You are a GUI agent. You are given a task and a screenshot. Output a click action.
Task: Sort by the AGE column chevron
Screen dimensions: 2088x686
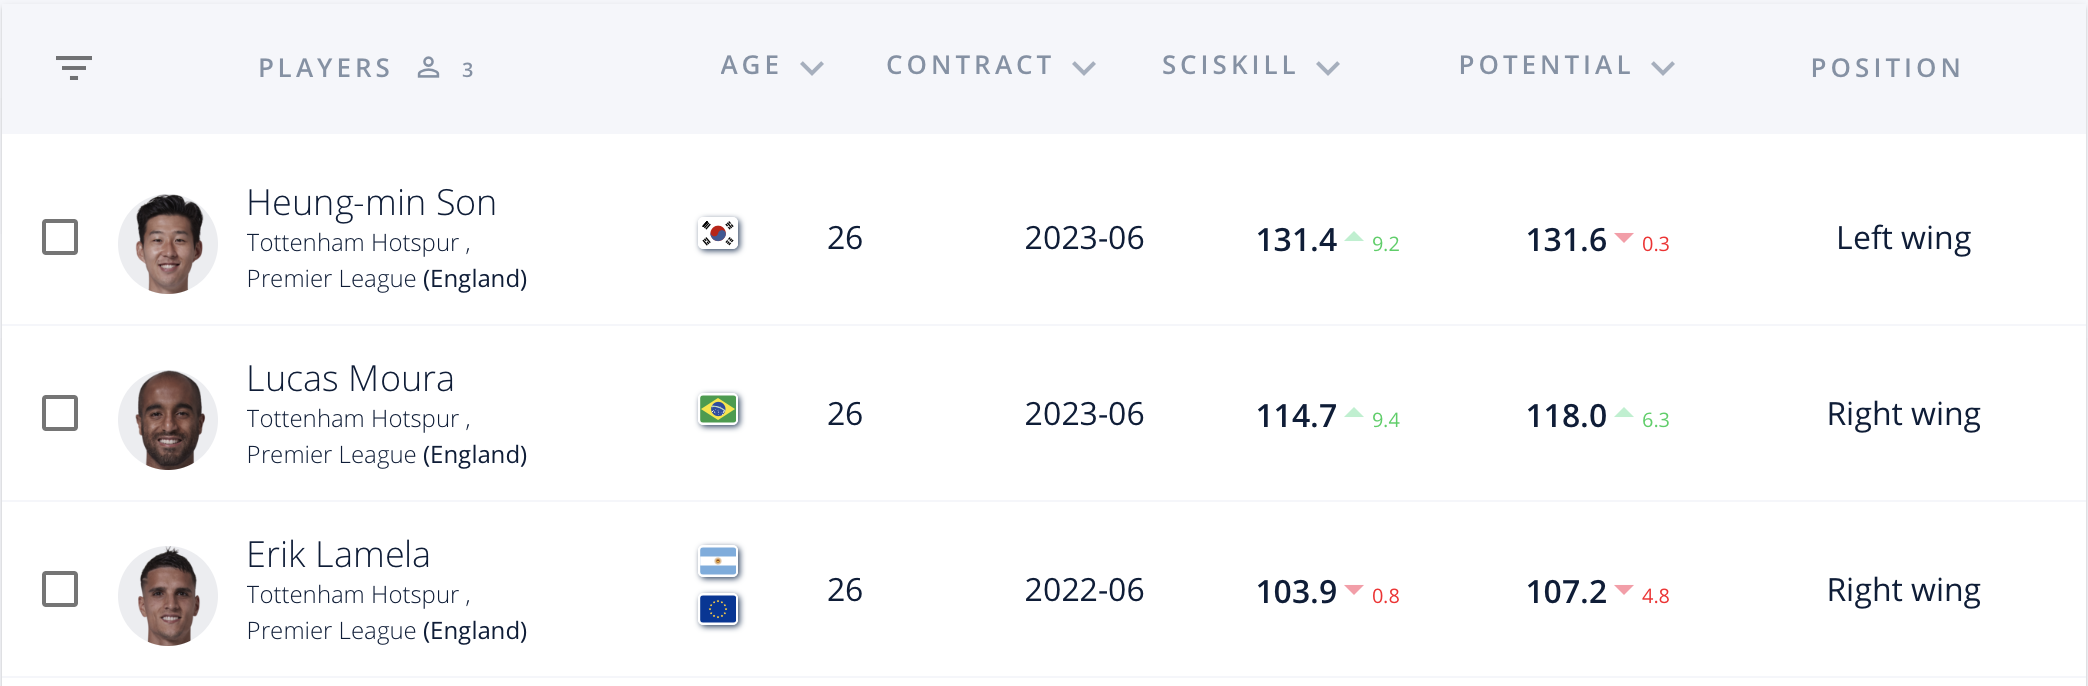pyautogui.click(x=812, y=68)
